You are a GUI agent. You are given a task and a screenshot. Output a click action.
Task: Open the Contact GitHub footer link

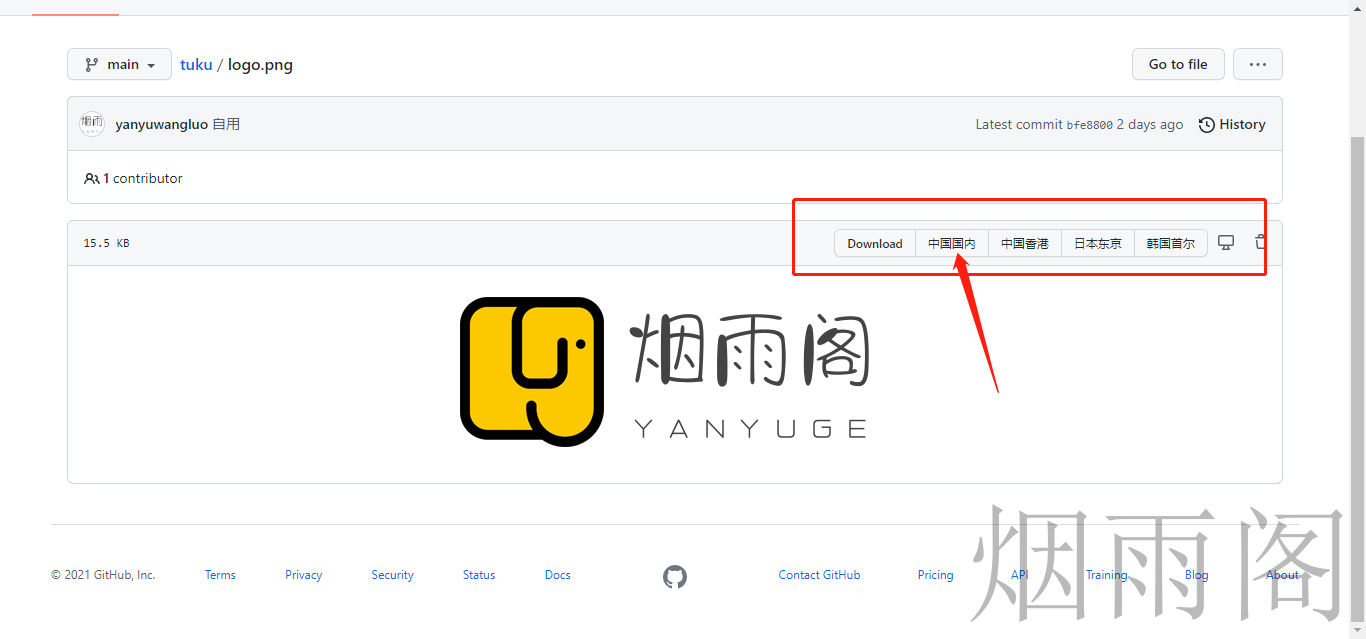click(x=819, y=575)
